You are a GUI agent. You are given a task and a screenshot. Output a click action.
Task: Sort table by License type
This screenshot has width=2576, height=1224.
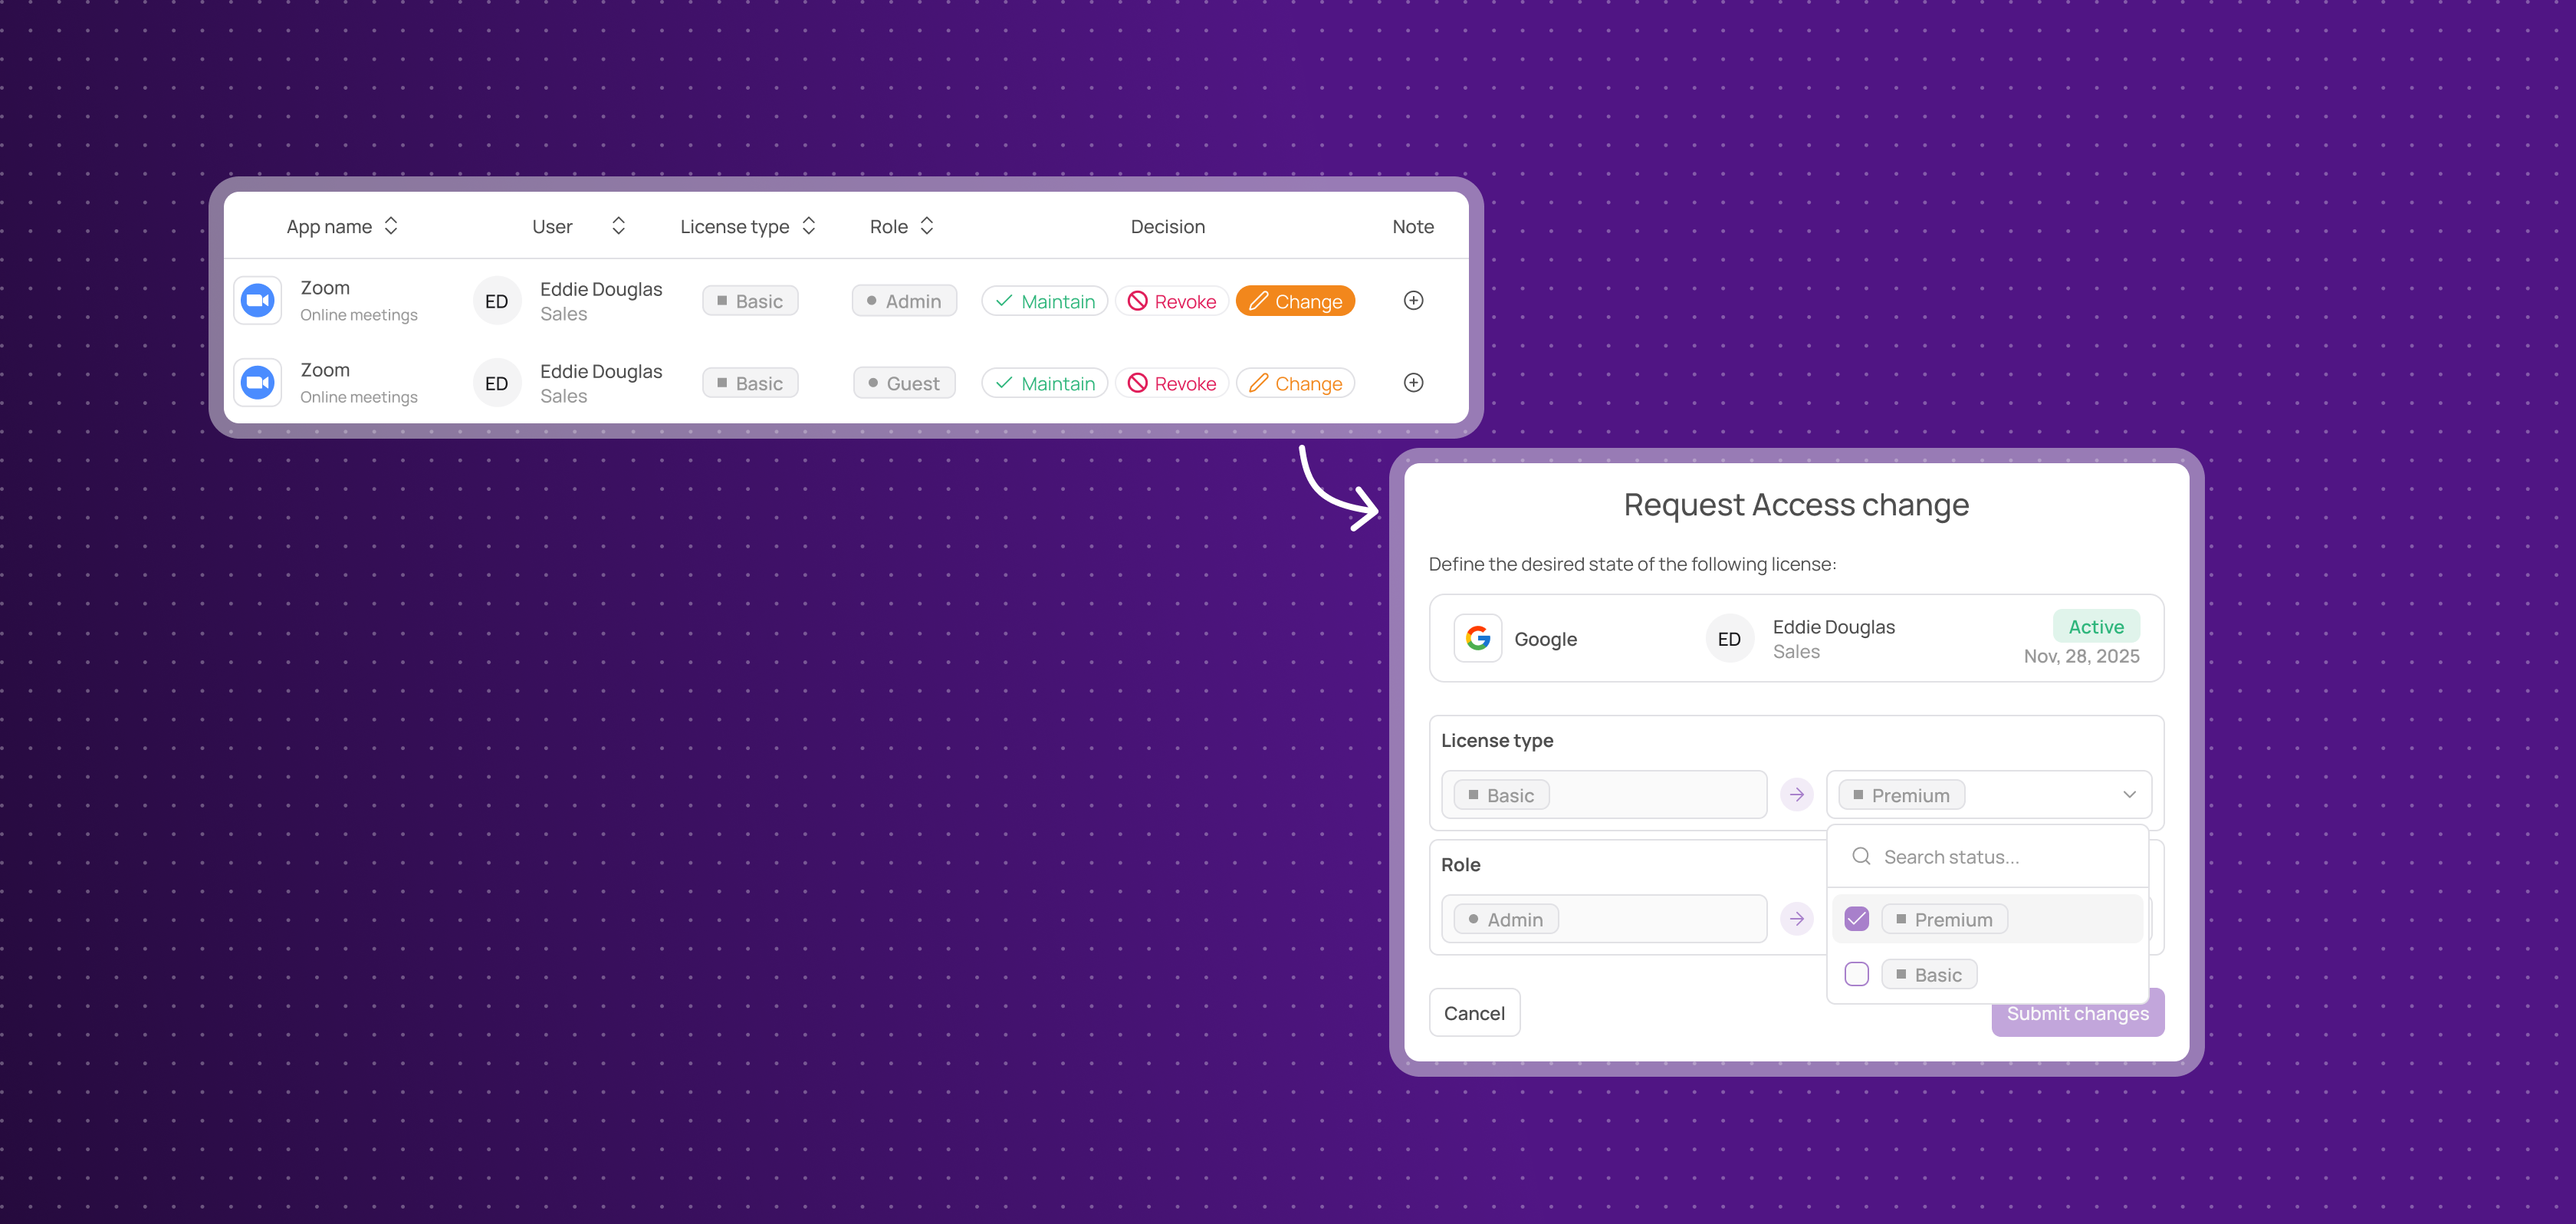click(809, 226)
